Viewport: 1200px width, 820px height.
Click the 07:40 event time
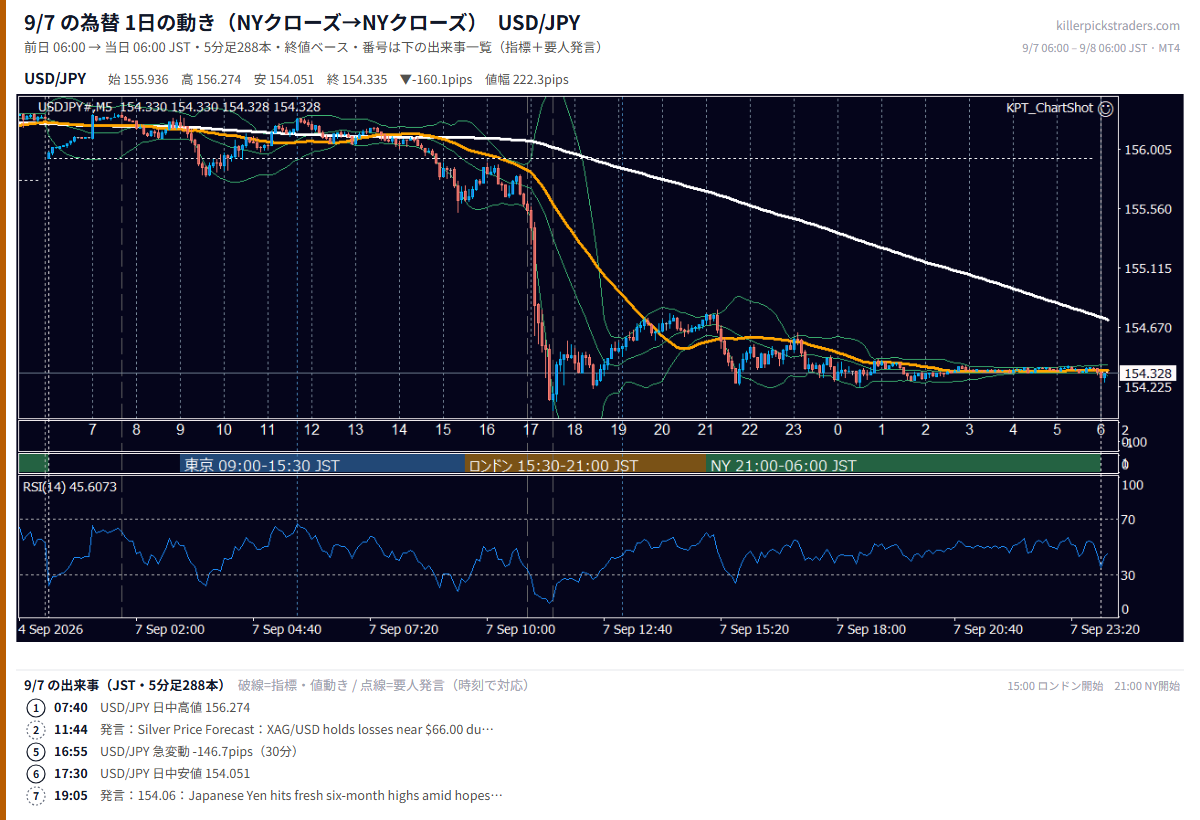click(x=70, y=708)
